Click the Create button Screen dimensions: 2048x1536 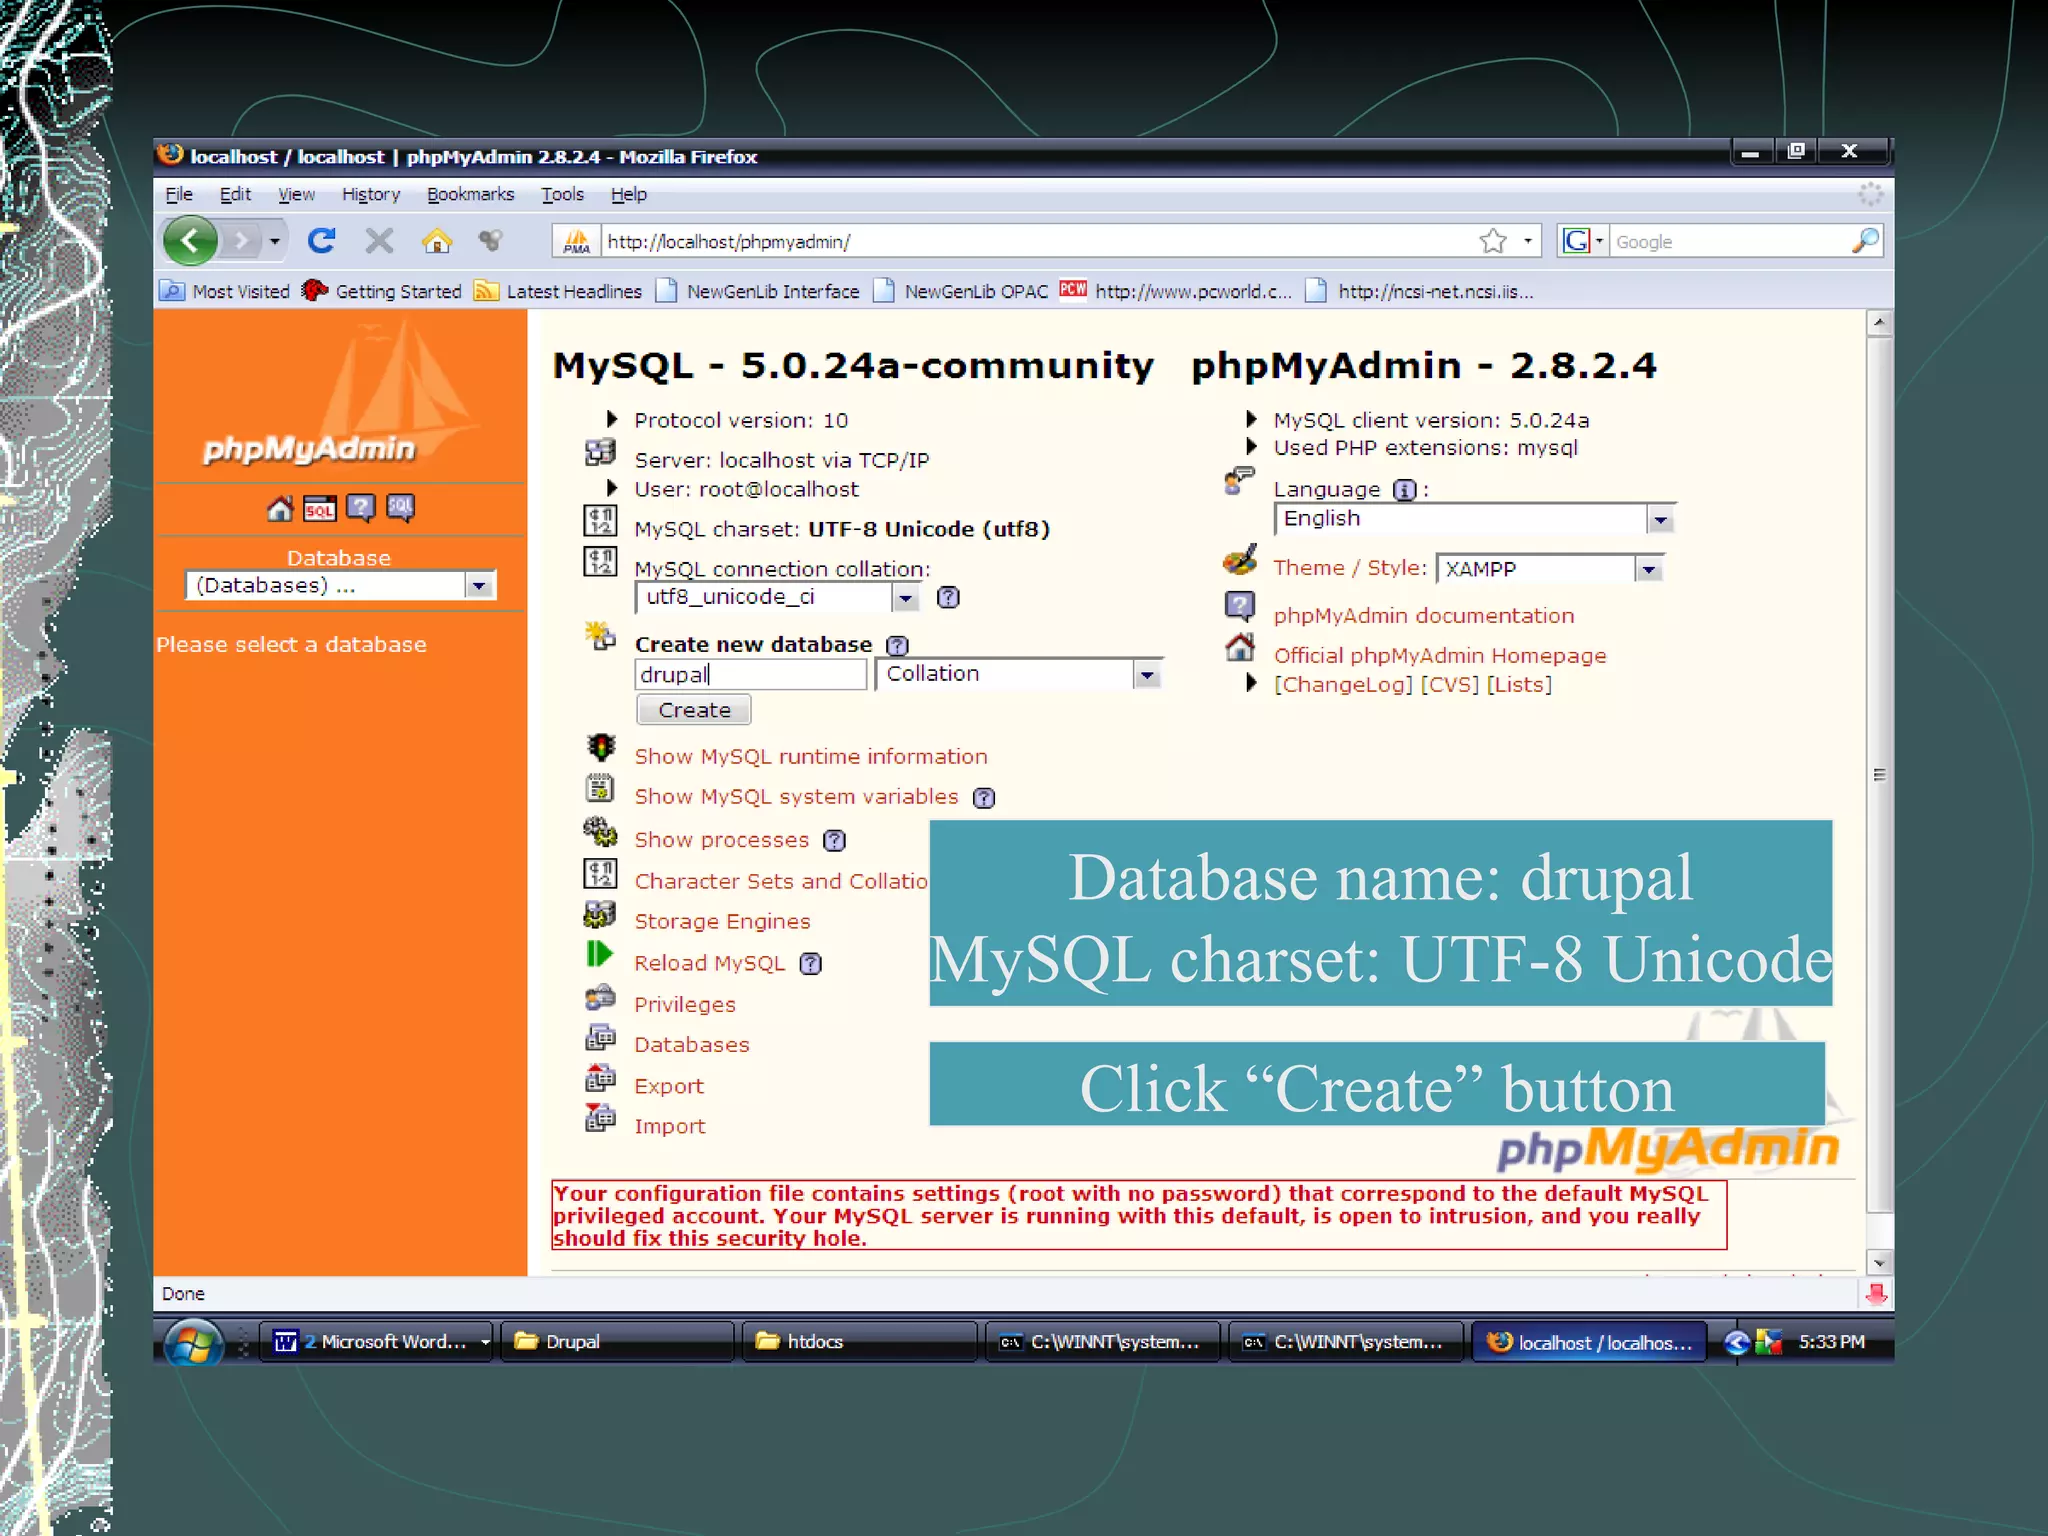694,711
